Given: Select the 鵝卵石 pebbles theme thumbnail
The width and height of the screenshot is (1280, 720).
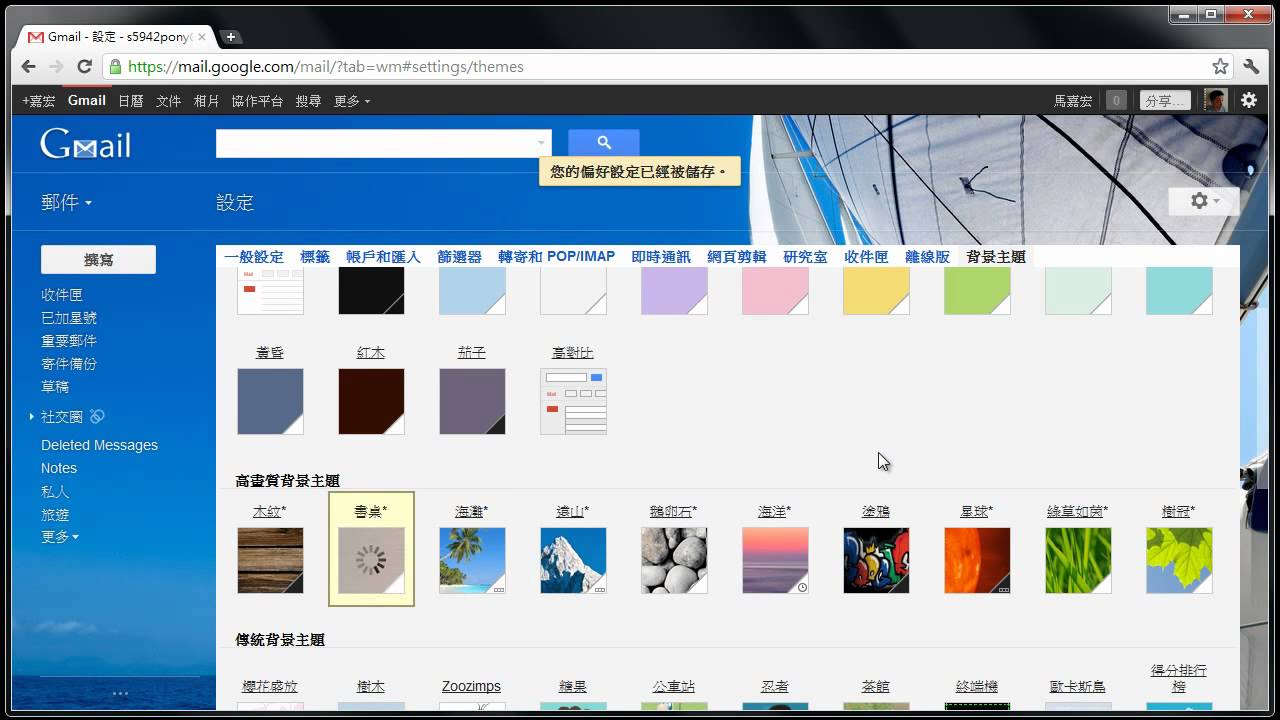Looking at the screenshot, I should (674, 560).
